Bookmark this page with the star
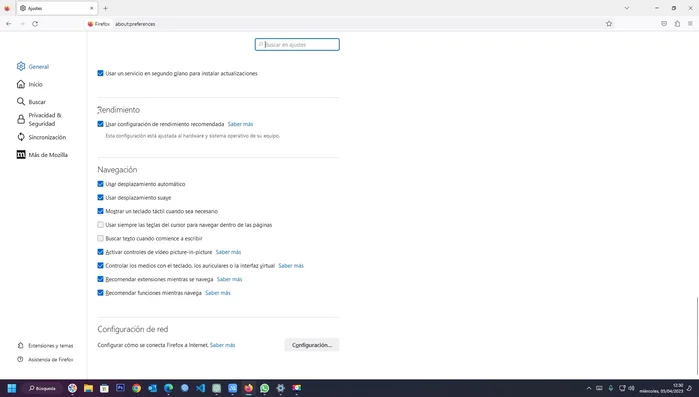 pos(609,24)
